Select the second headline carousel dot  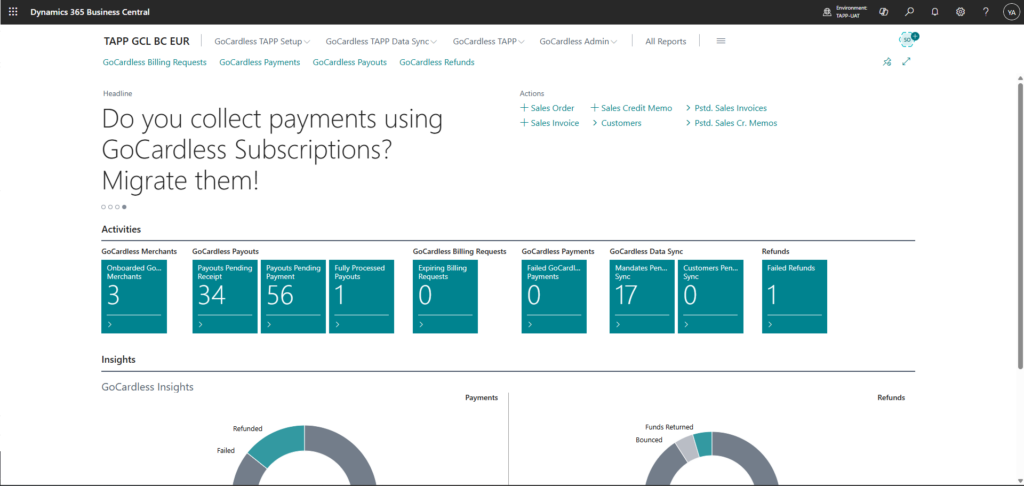110,207
